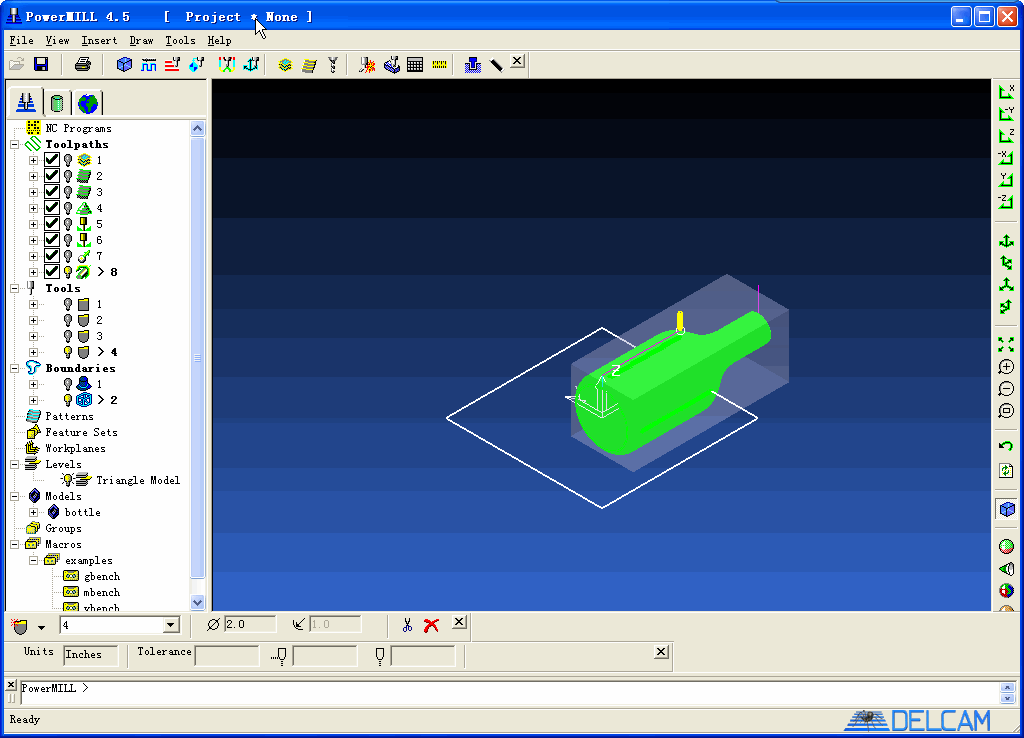The height and width of the screenshot is (738, 1024).
Task: Toggle light bulb for tool 4
Action: click(x=68, y=352)
